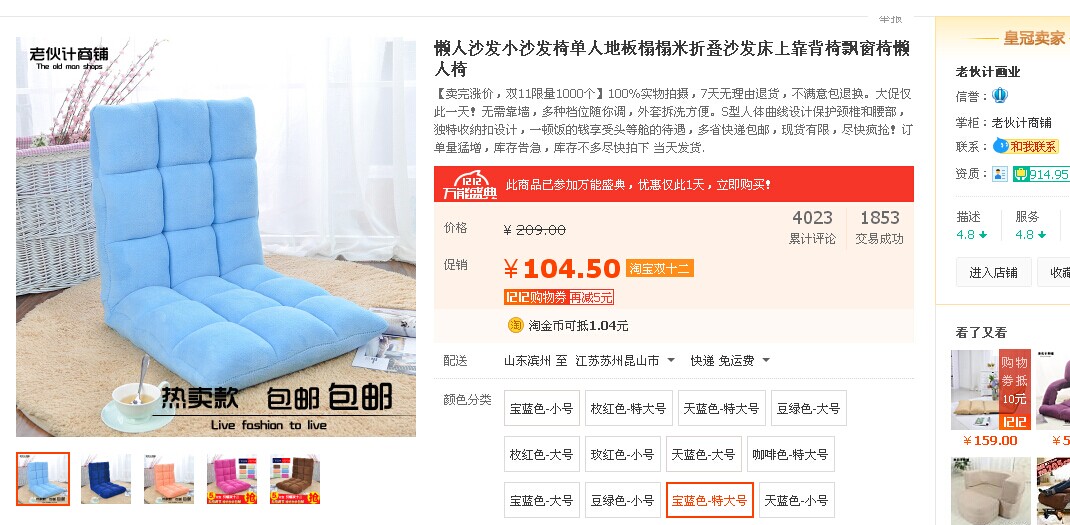Expand the delivery city 昆山市 dropdown
This screenshot has width=1070, height=525.
click(671, 360)
